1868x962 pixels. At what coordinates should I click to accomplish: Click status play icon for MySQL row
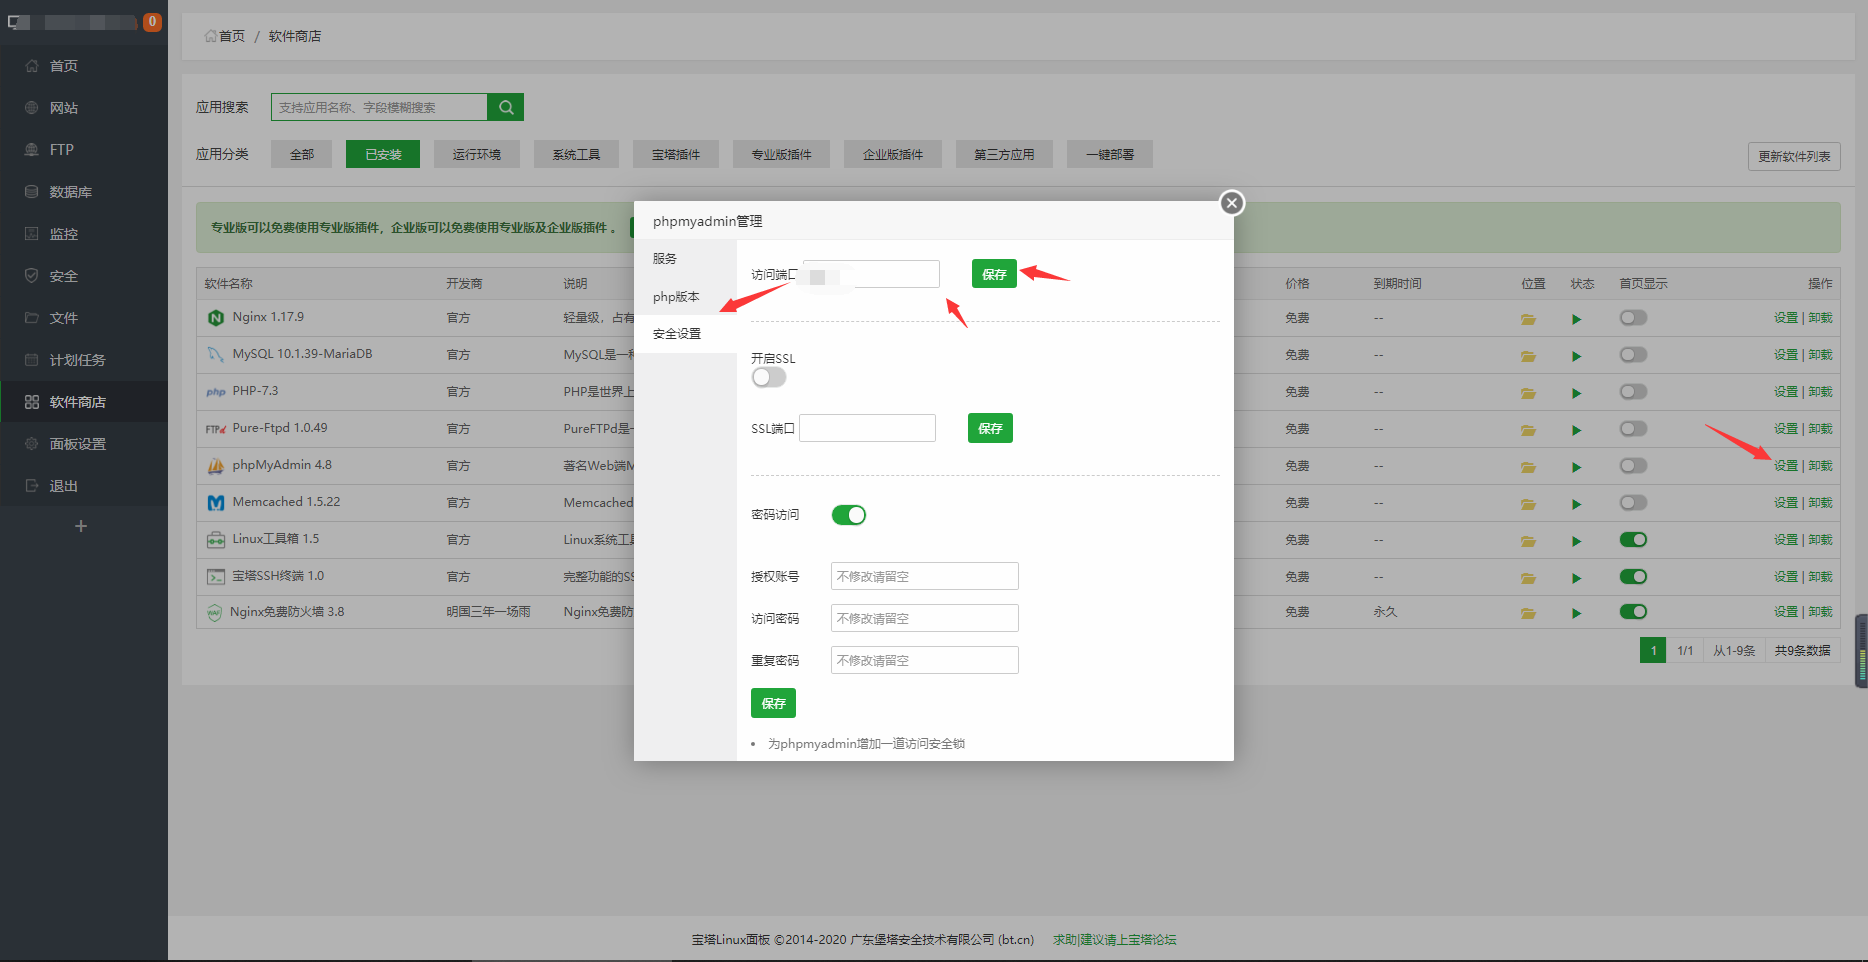coord(1577,356)
